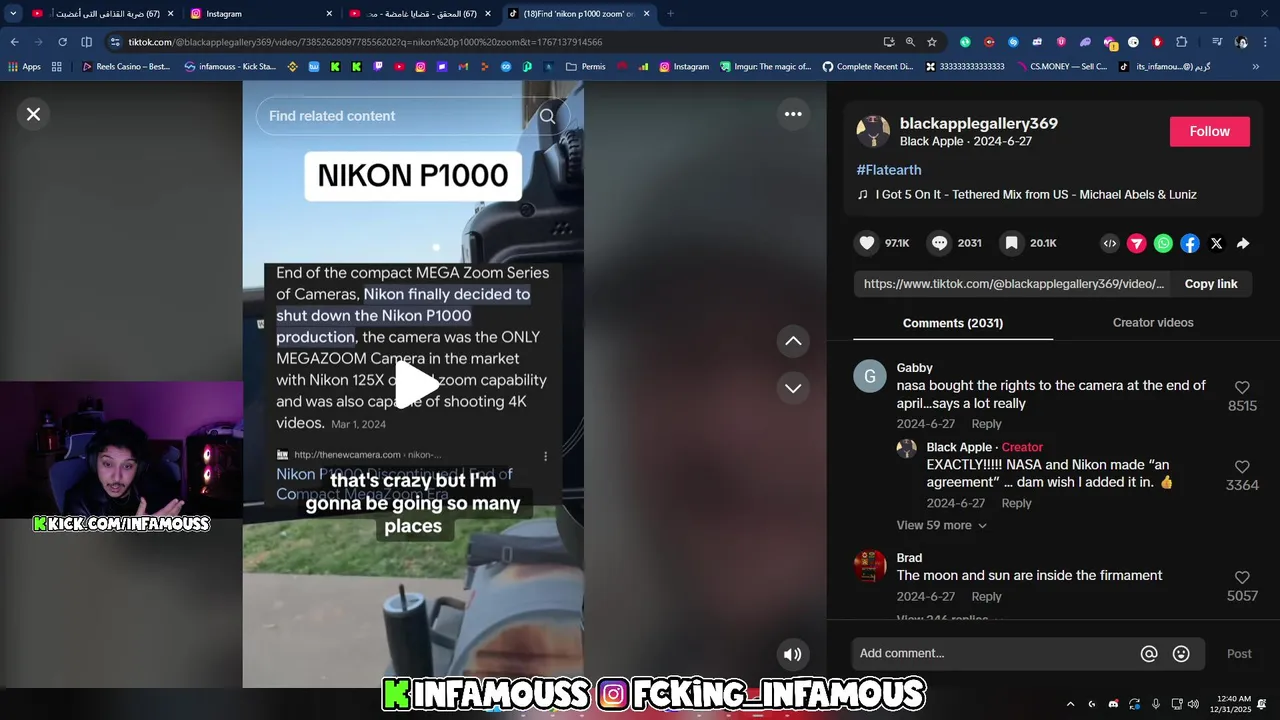1280x720 pixels.
Task: Open more share options arrow
Action: pos(1243,243)
